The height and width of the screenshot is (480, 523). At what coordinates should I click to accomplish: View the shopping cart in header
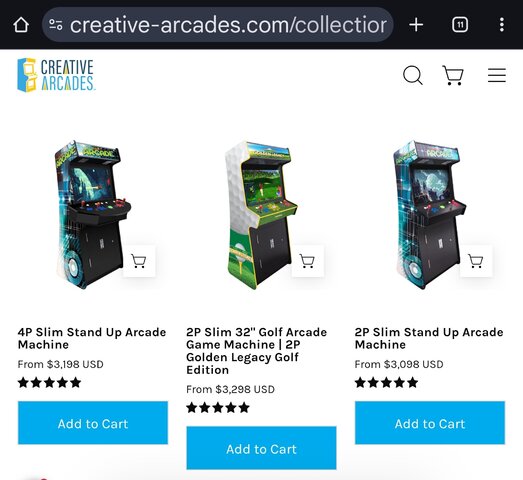(453, 75)
